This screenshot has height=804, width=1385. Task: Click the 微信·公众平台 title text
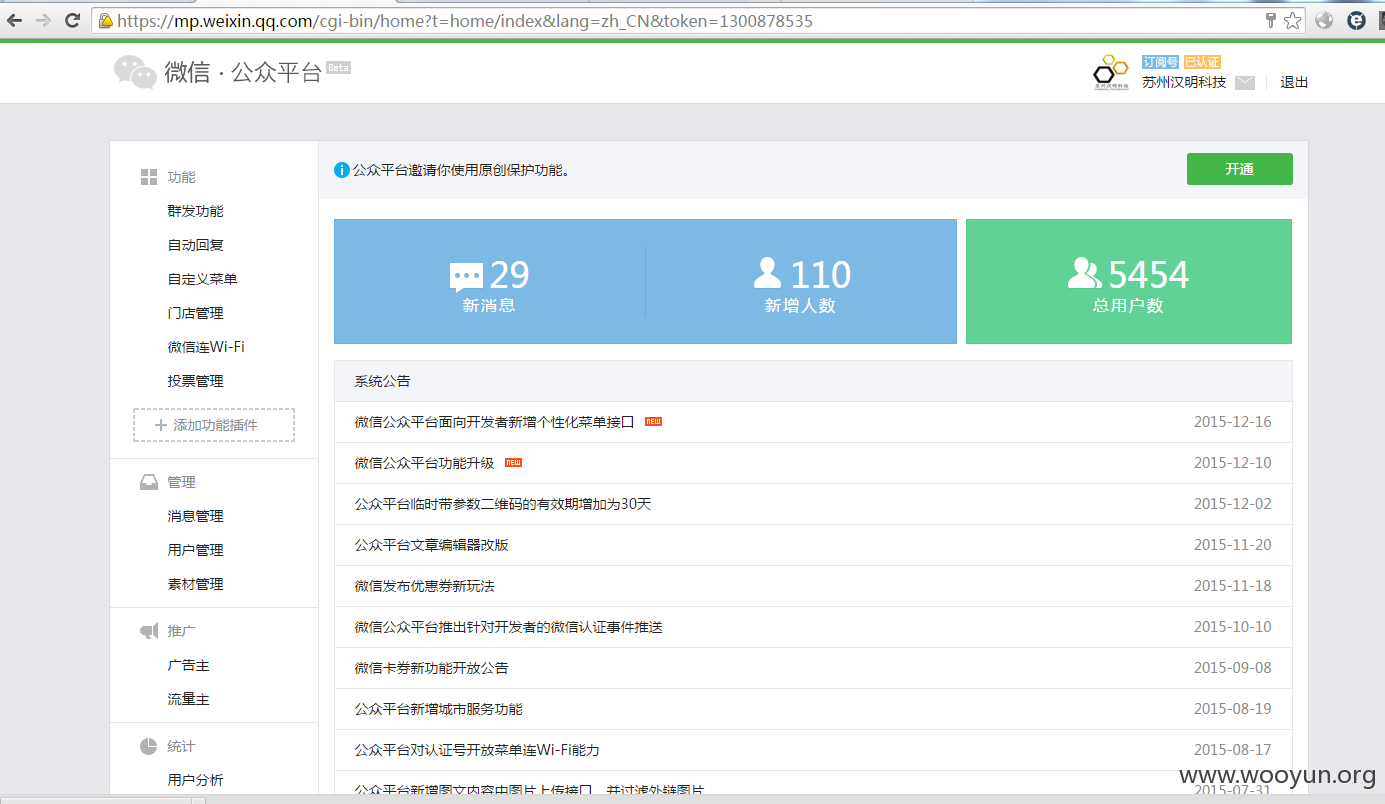tap(243, 72)
